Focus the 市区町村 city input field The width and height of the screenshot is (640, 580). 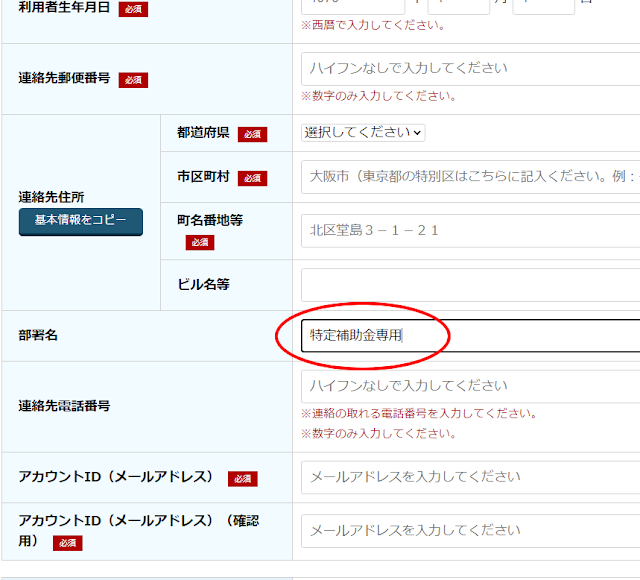(x=470, y=176)
